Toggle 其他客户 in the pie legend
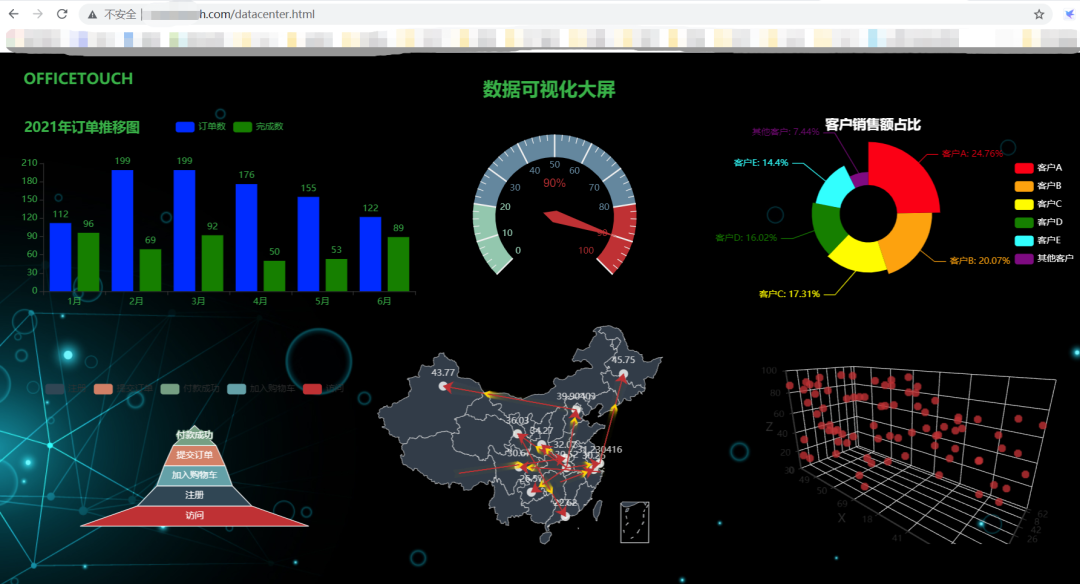Screen dimensions: 1080x584 (x=1043, y=259)
